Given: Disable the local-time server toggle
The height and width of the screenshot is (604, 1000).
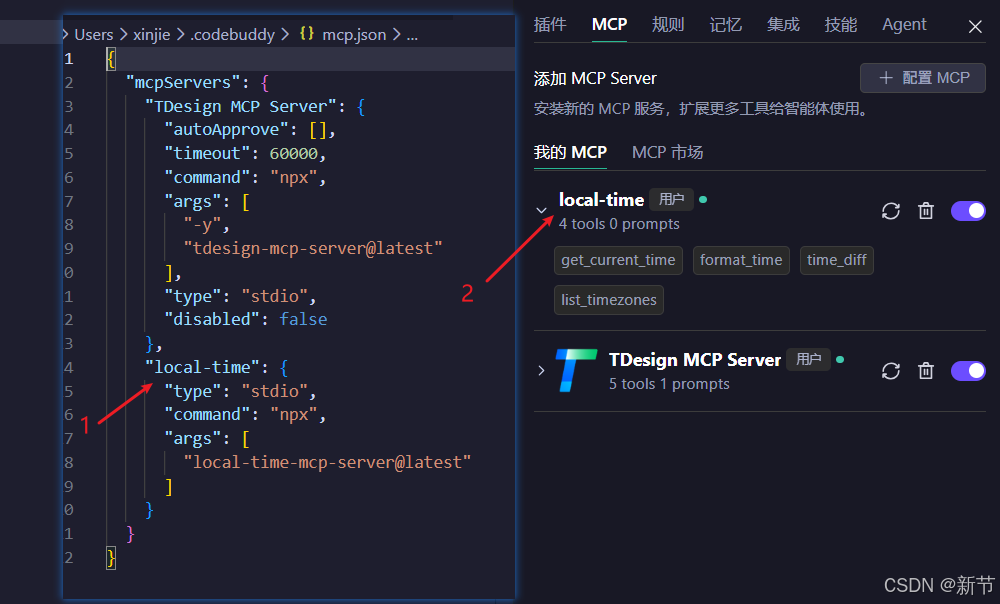Looking at the screenshot, I should tap(968, 211).
